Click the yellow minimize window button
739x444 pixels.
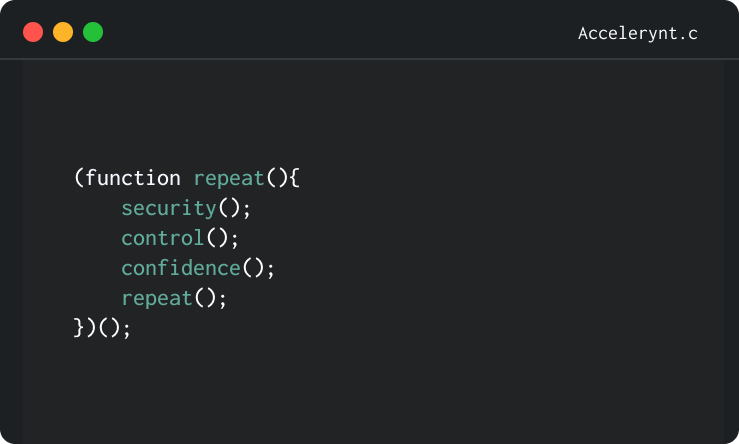pyautogui.click(x=63, y=32)
